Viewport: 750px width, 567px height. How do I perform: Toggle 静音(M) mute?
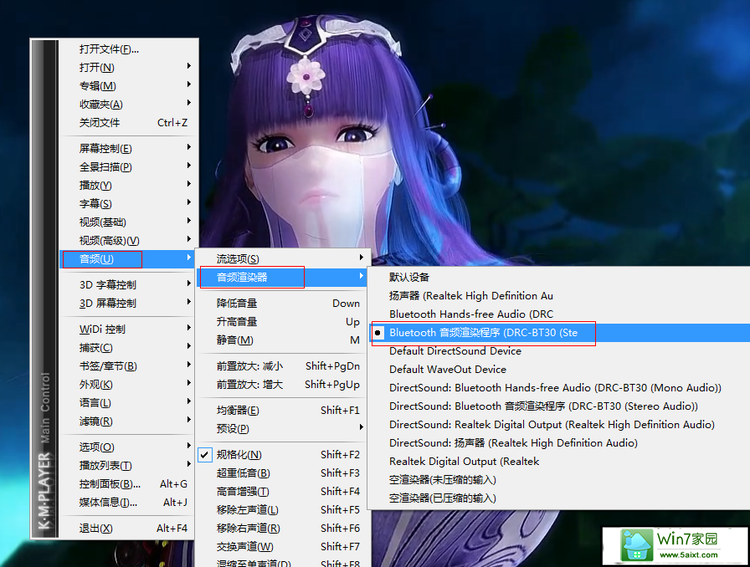[283, 340]
